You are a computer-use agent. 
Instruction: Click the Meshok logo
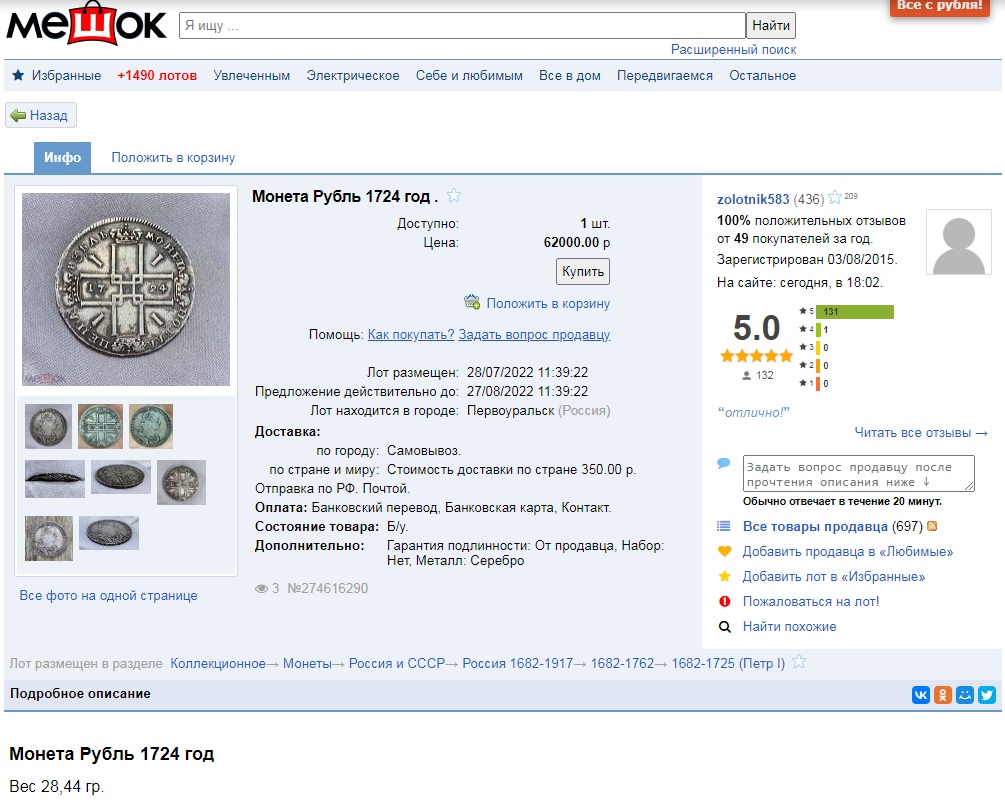pyautogui.click(x=86, y=24)
